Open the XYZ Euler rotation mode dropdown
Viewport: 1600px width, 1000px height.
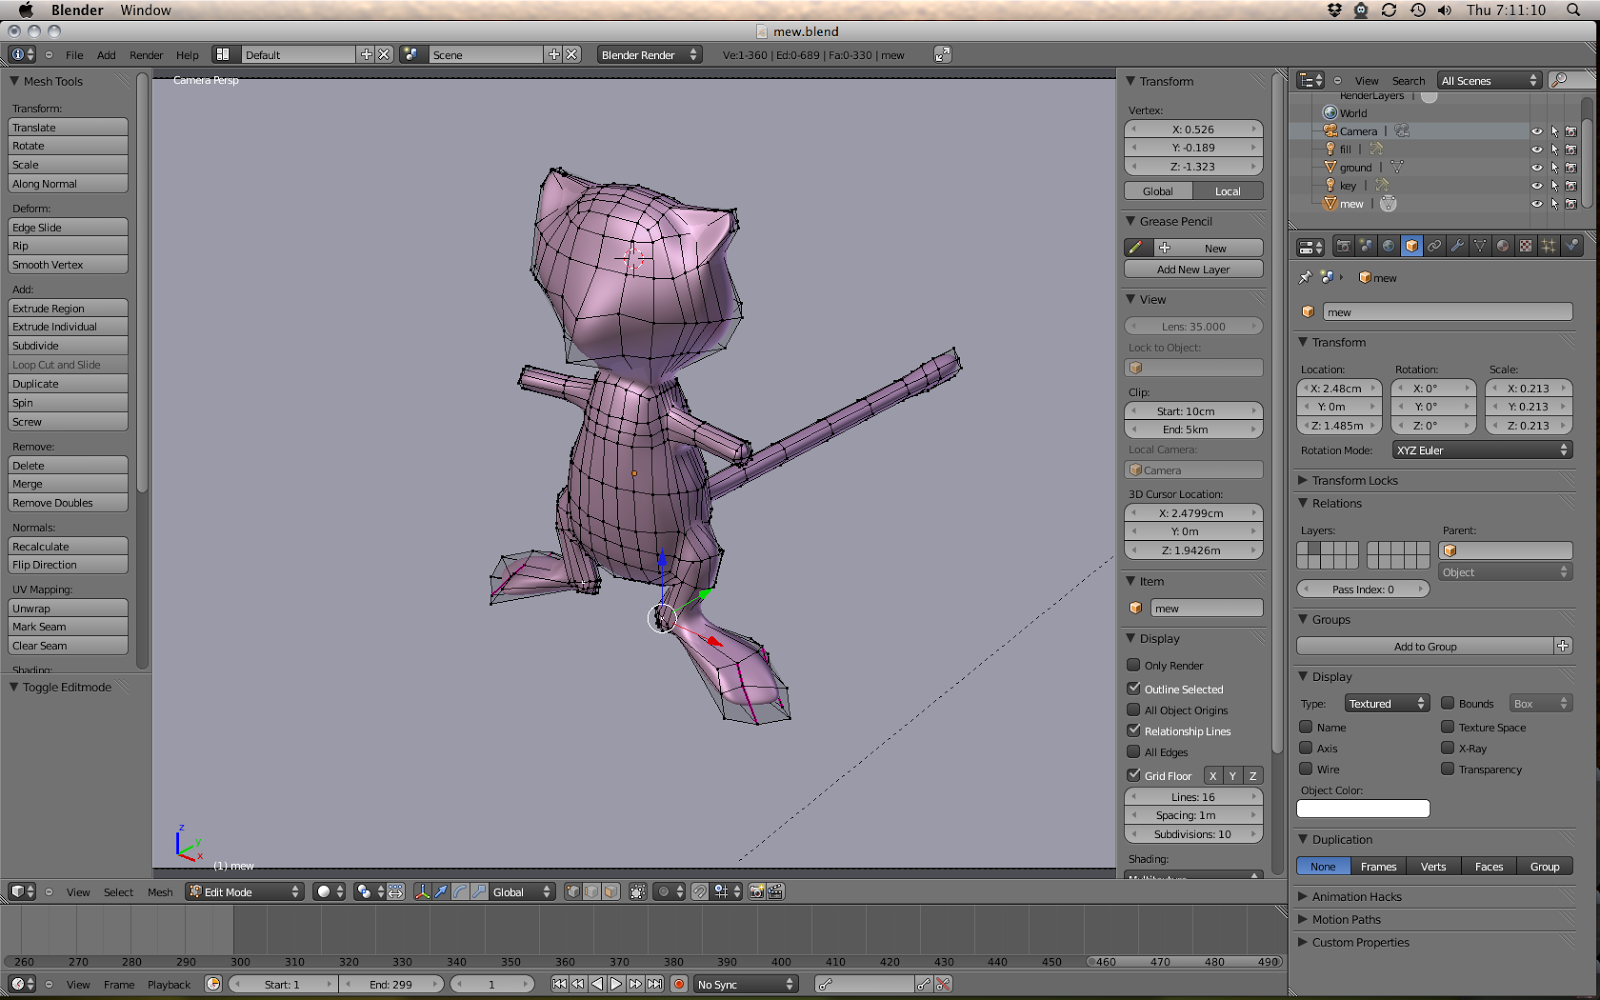coord(1481,450)
